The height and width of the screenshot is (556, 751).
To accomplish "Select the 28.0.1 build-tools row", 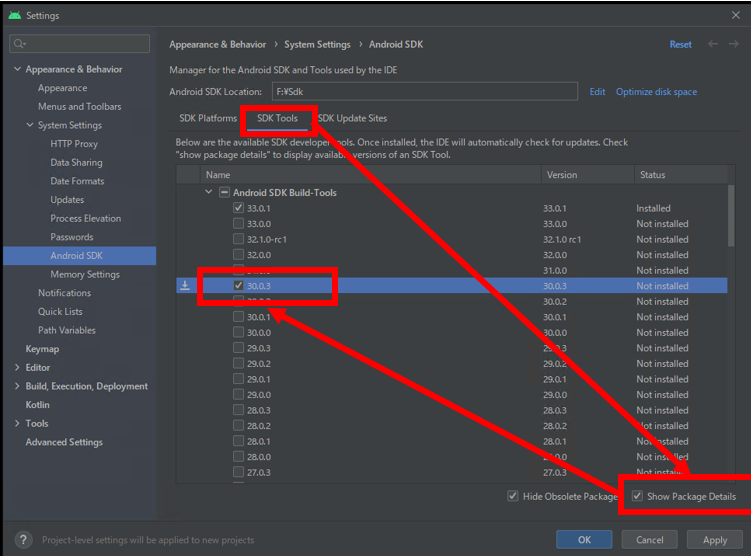I will pyautogui.click(x=452, y=441).
